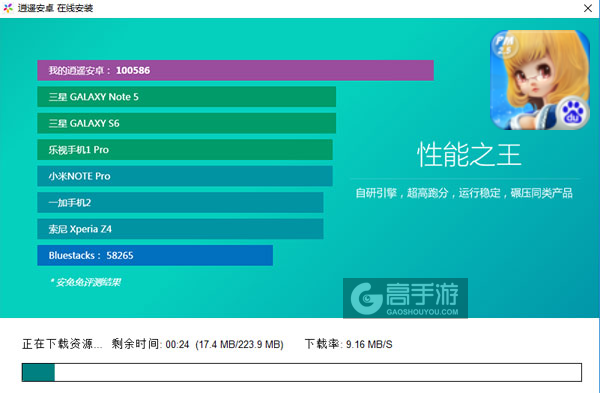Click the 自研引擎，超高跑分 description line
This screenshot has width=600, height=393.
click(x=464, y=193)
